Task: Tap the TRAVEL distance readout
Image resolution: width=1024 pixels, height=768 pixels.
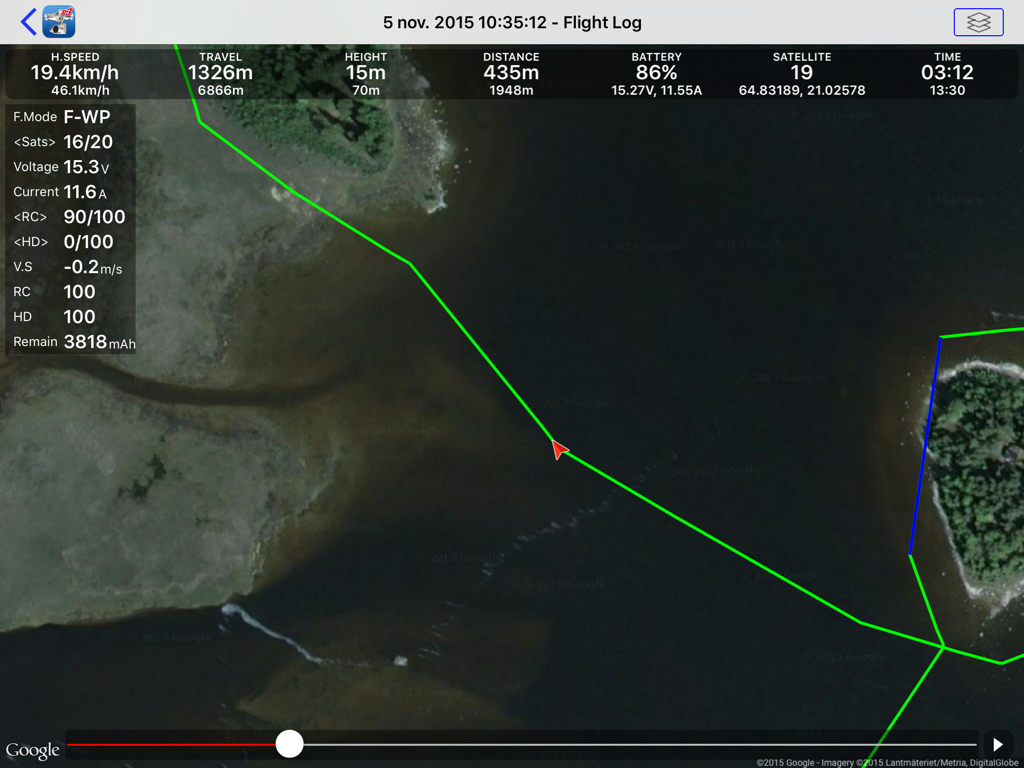Action: [221, 73]
